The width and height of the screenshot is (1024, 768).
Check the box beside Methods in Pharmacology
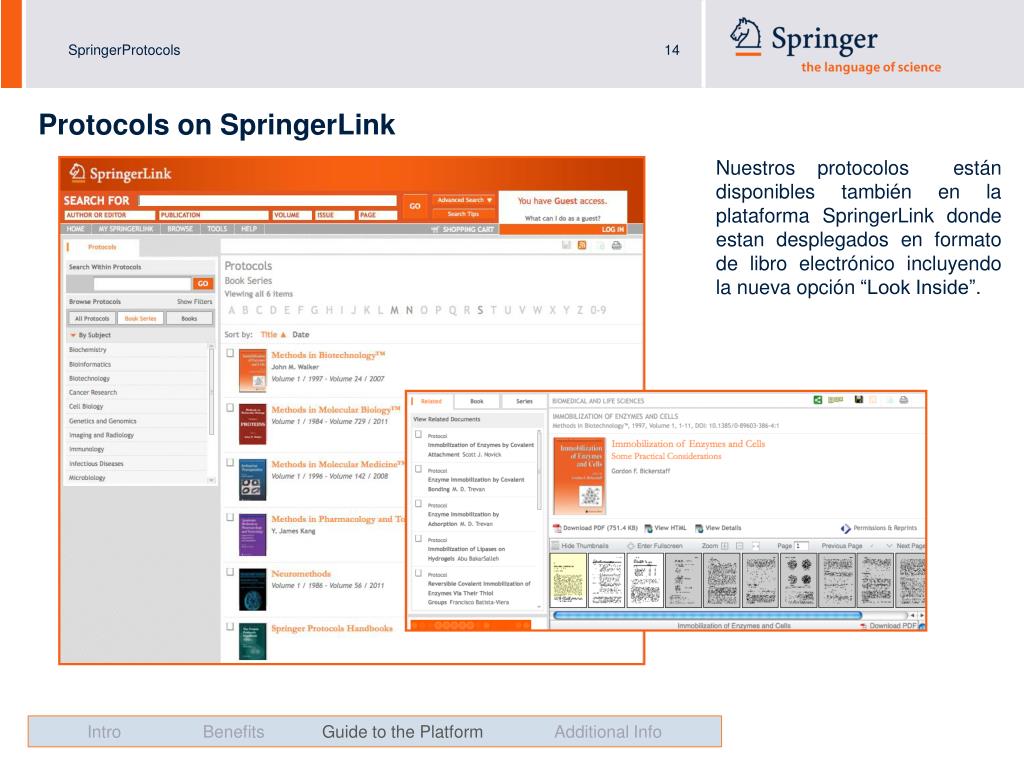point(230,517)
